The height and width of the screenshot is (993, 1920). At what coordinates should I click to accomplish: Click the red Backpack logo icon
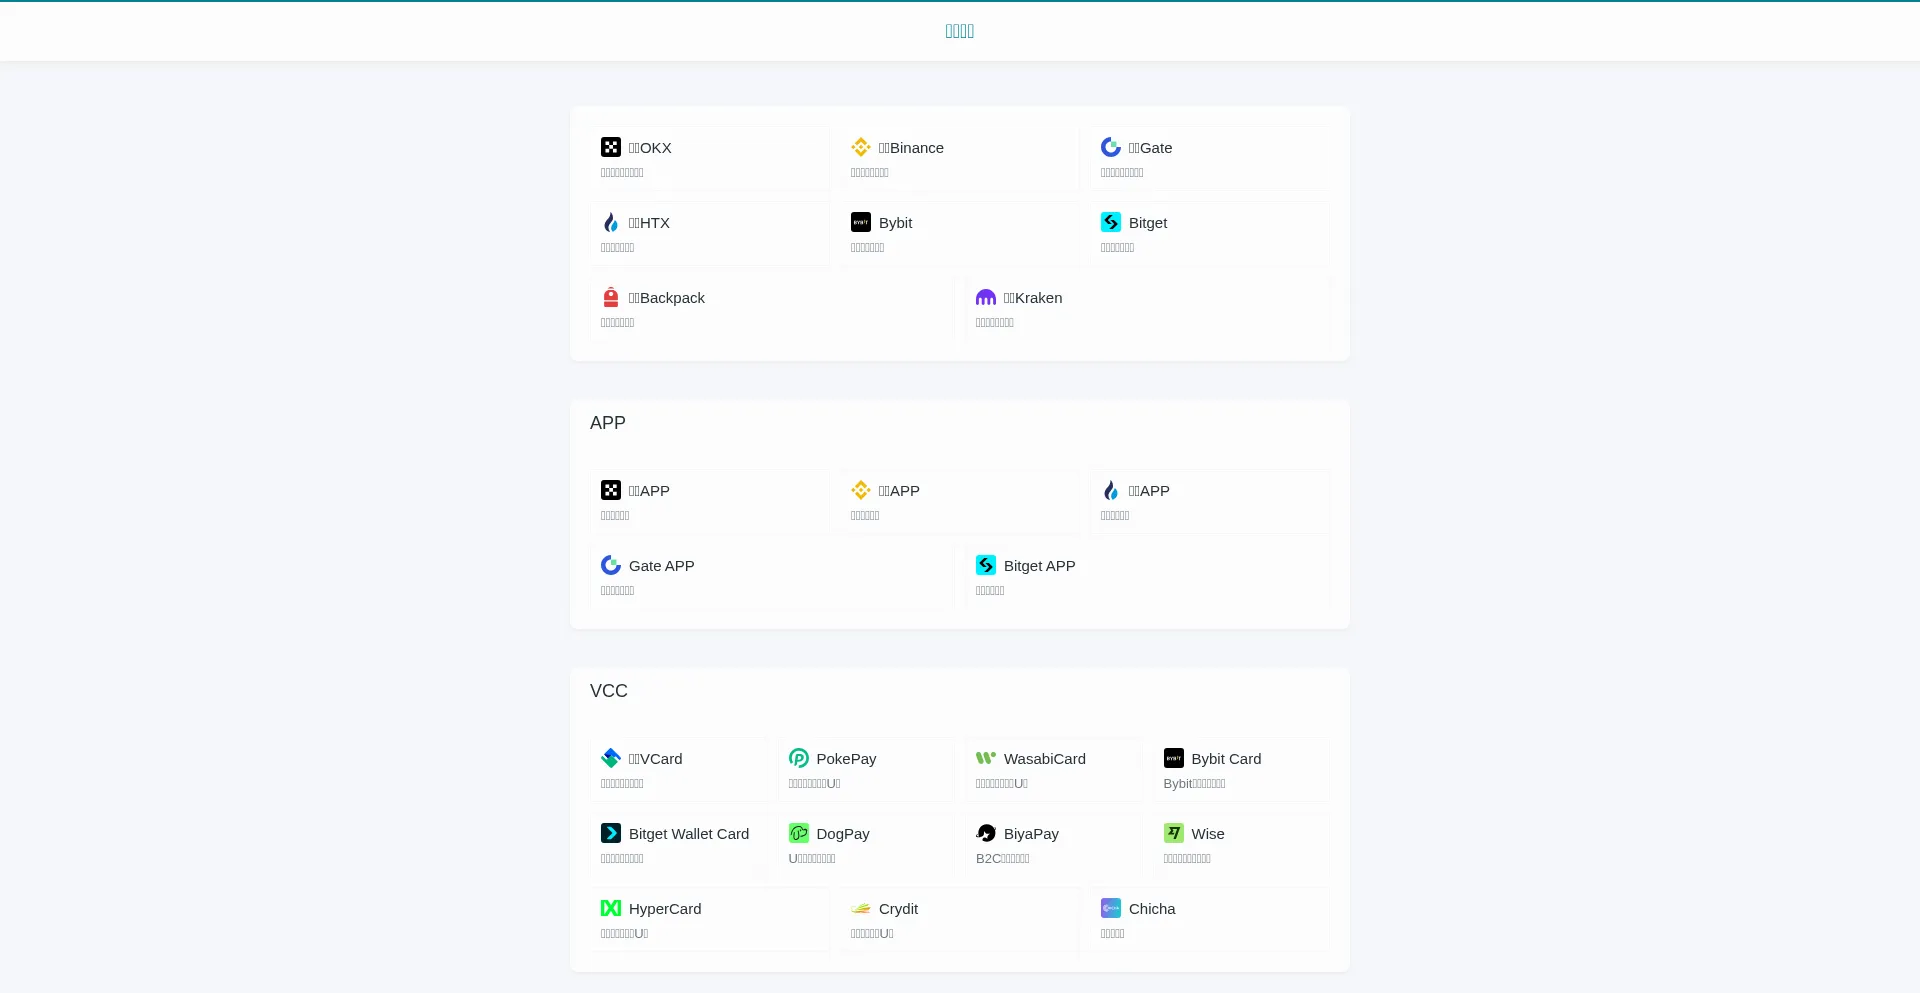[610, 297]
